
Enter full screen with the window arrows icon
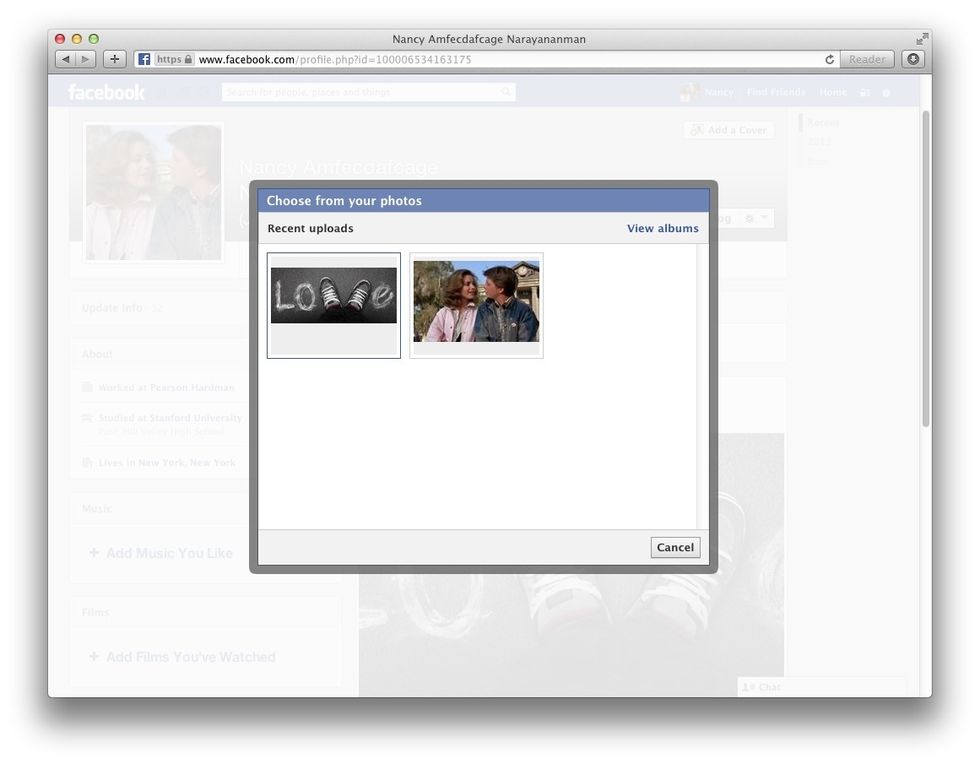tap(922, 39)
